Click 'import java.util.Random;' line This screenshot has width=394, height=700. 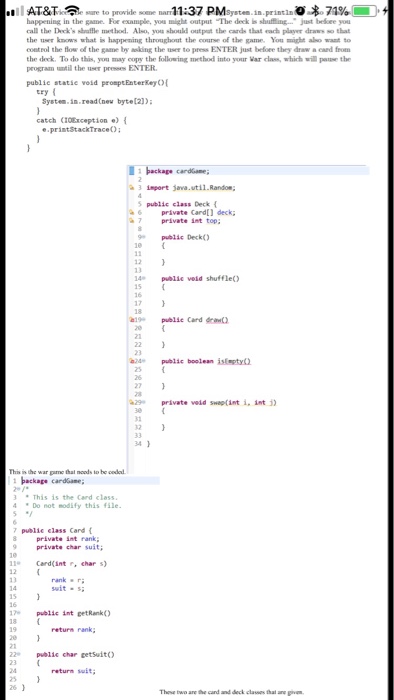pos(191,188)
